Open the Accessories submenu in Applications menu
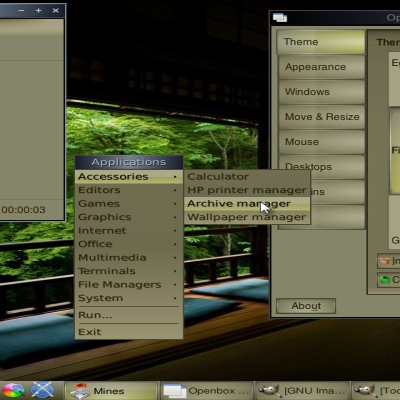The width and height of the screenshot is (400, 400). coord(129,177)
